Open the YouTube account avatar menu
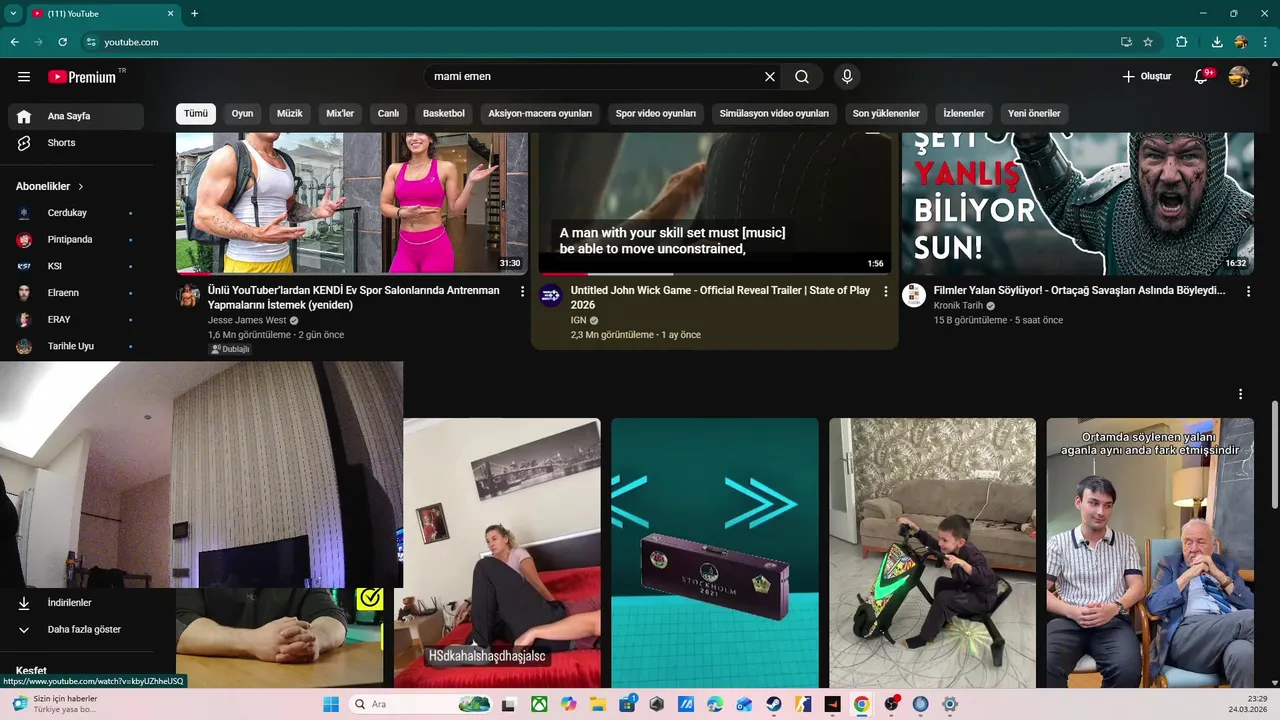 [1239, 77]
